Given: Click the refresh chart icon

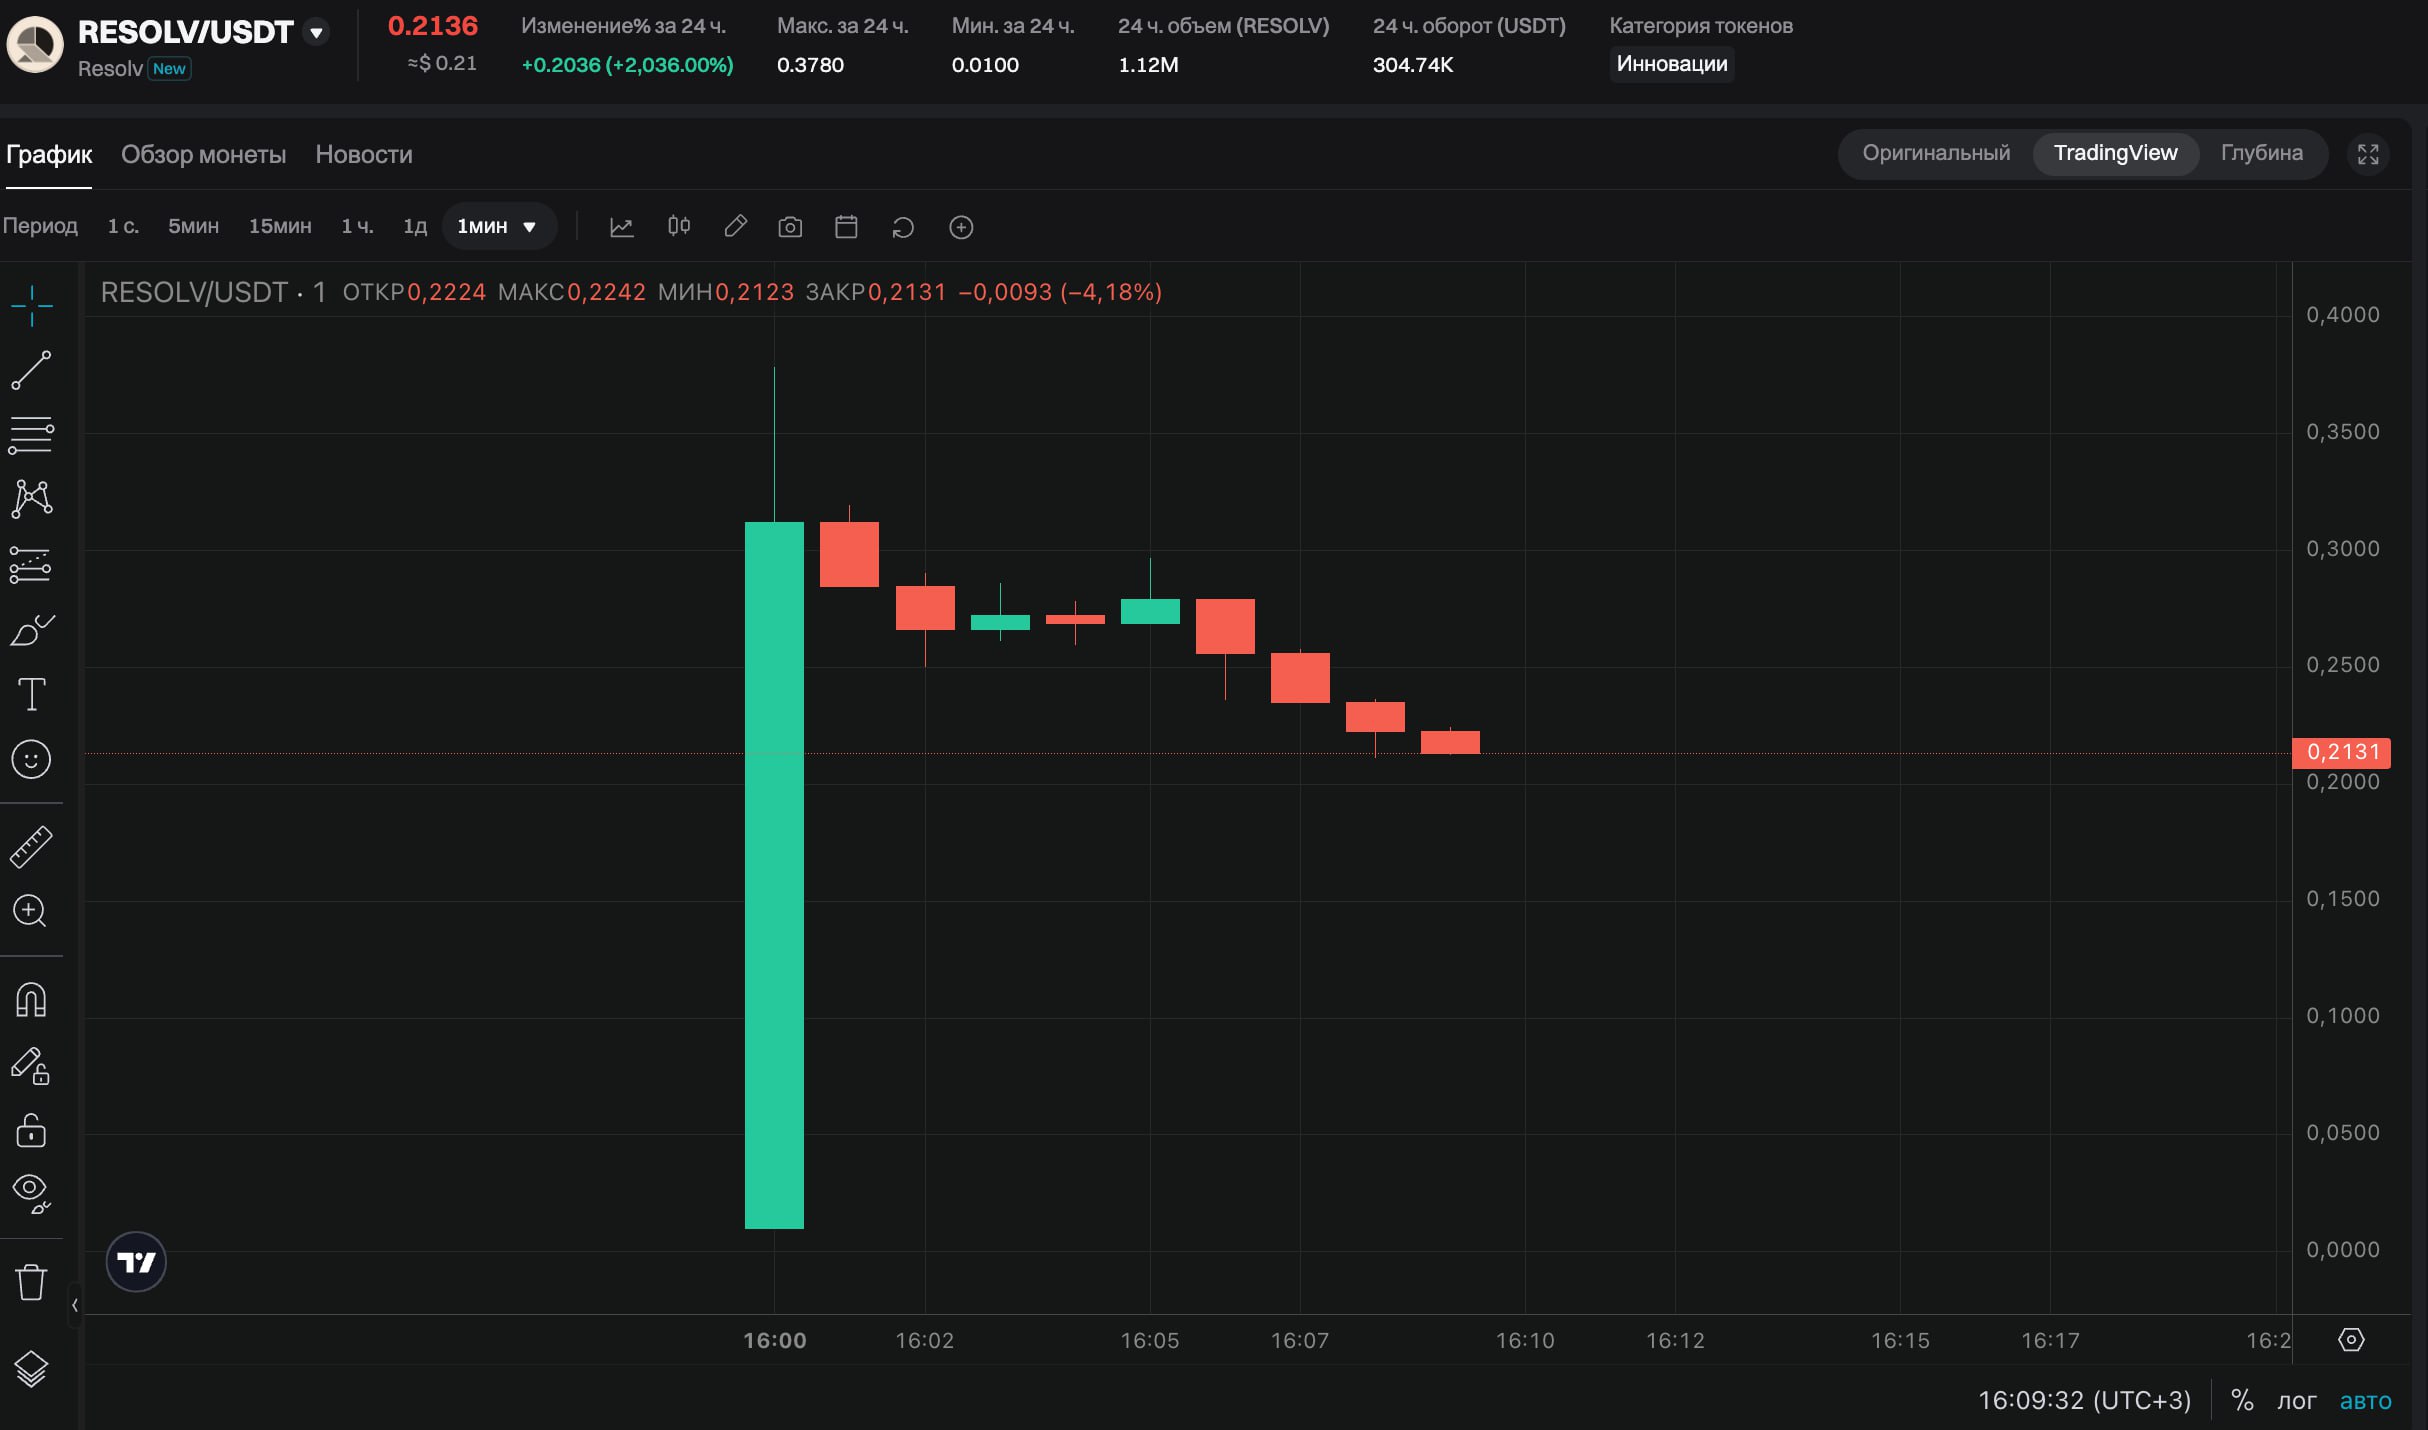Looking at the screenshot, I should pos(903,227).
